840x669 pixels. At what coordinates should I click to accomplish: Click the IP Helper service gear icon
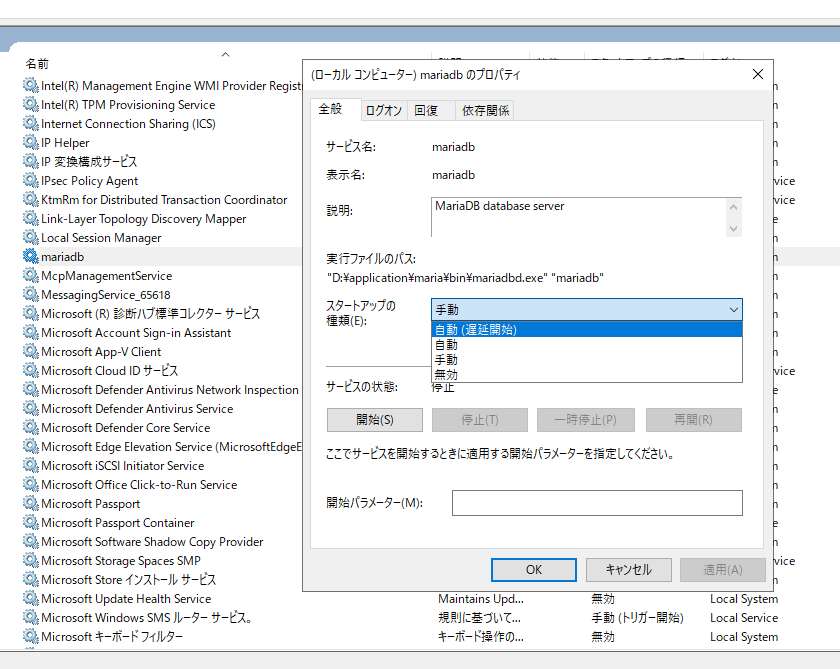[30, 143]
